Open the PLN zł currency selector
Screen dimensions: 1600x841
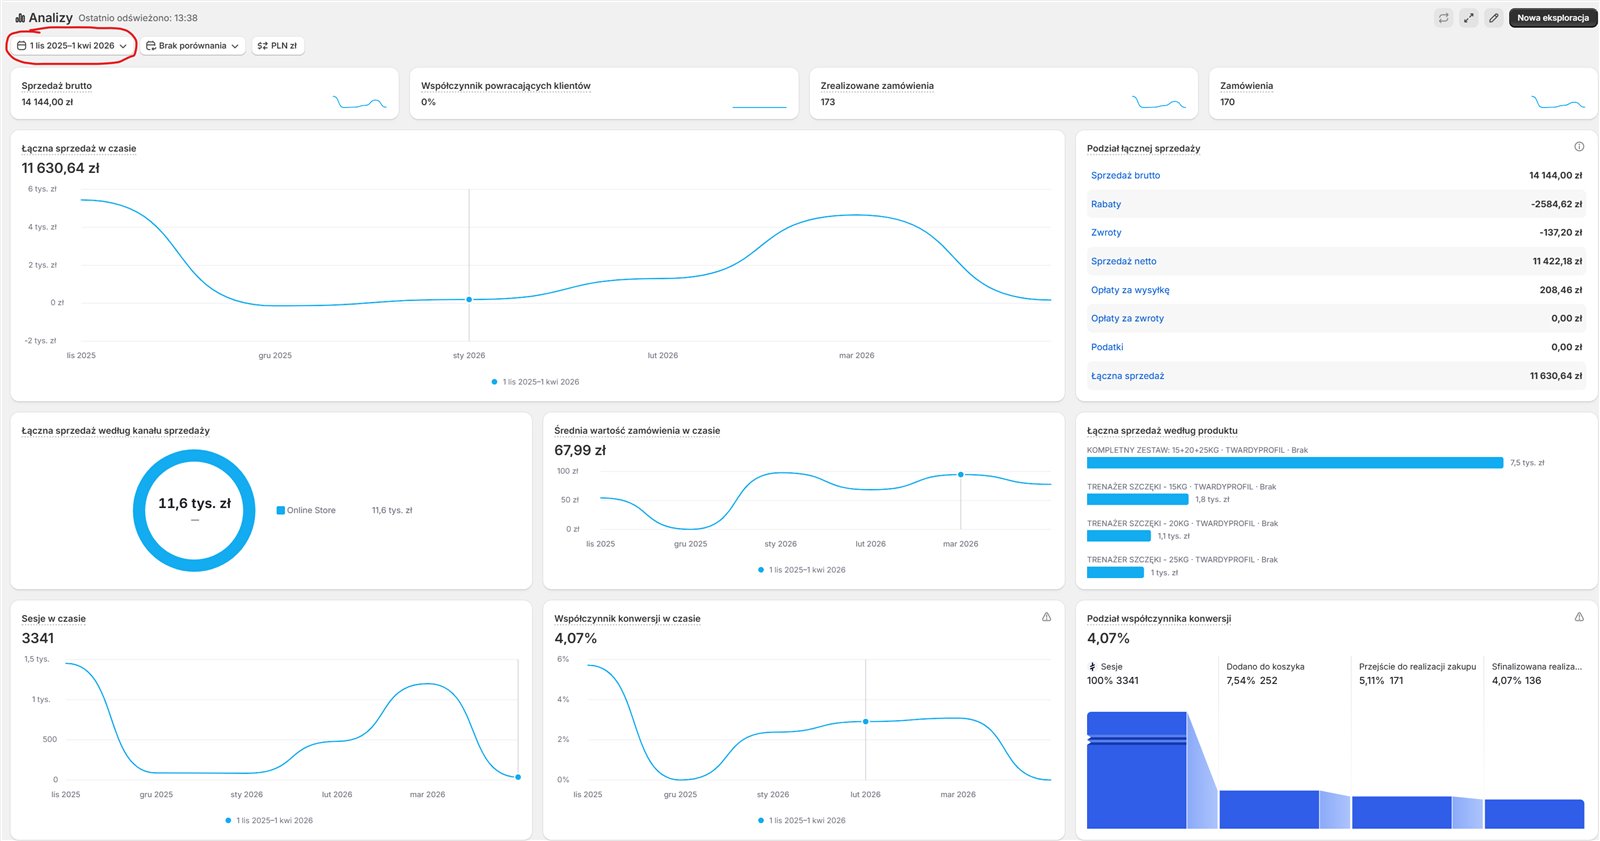point(277,46)
